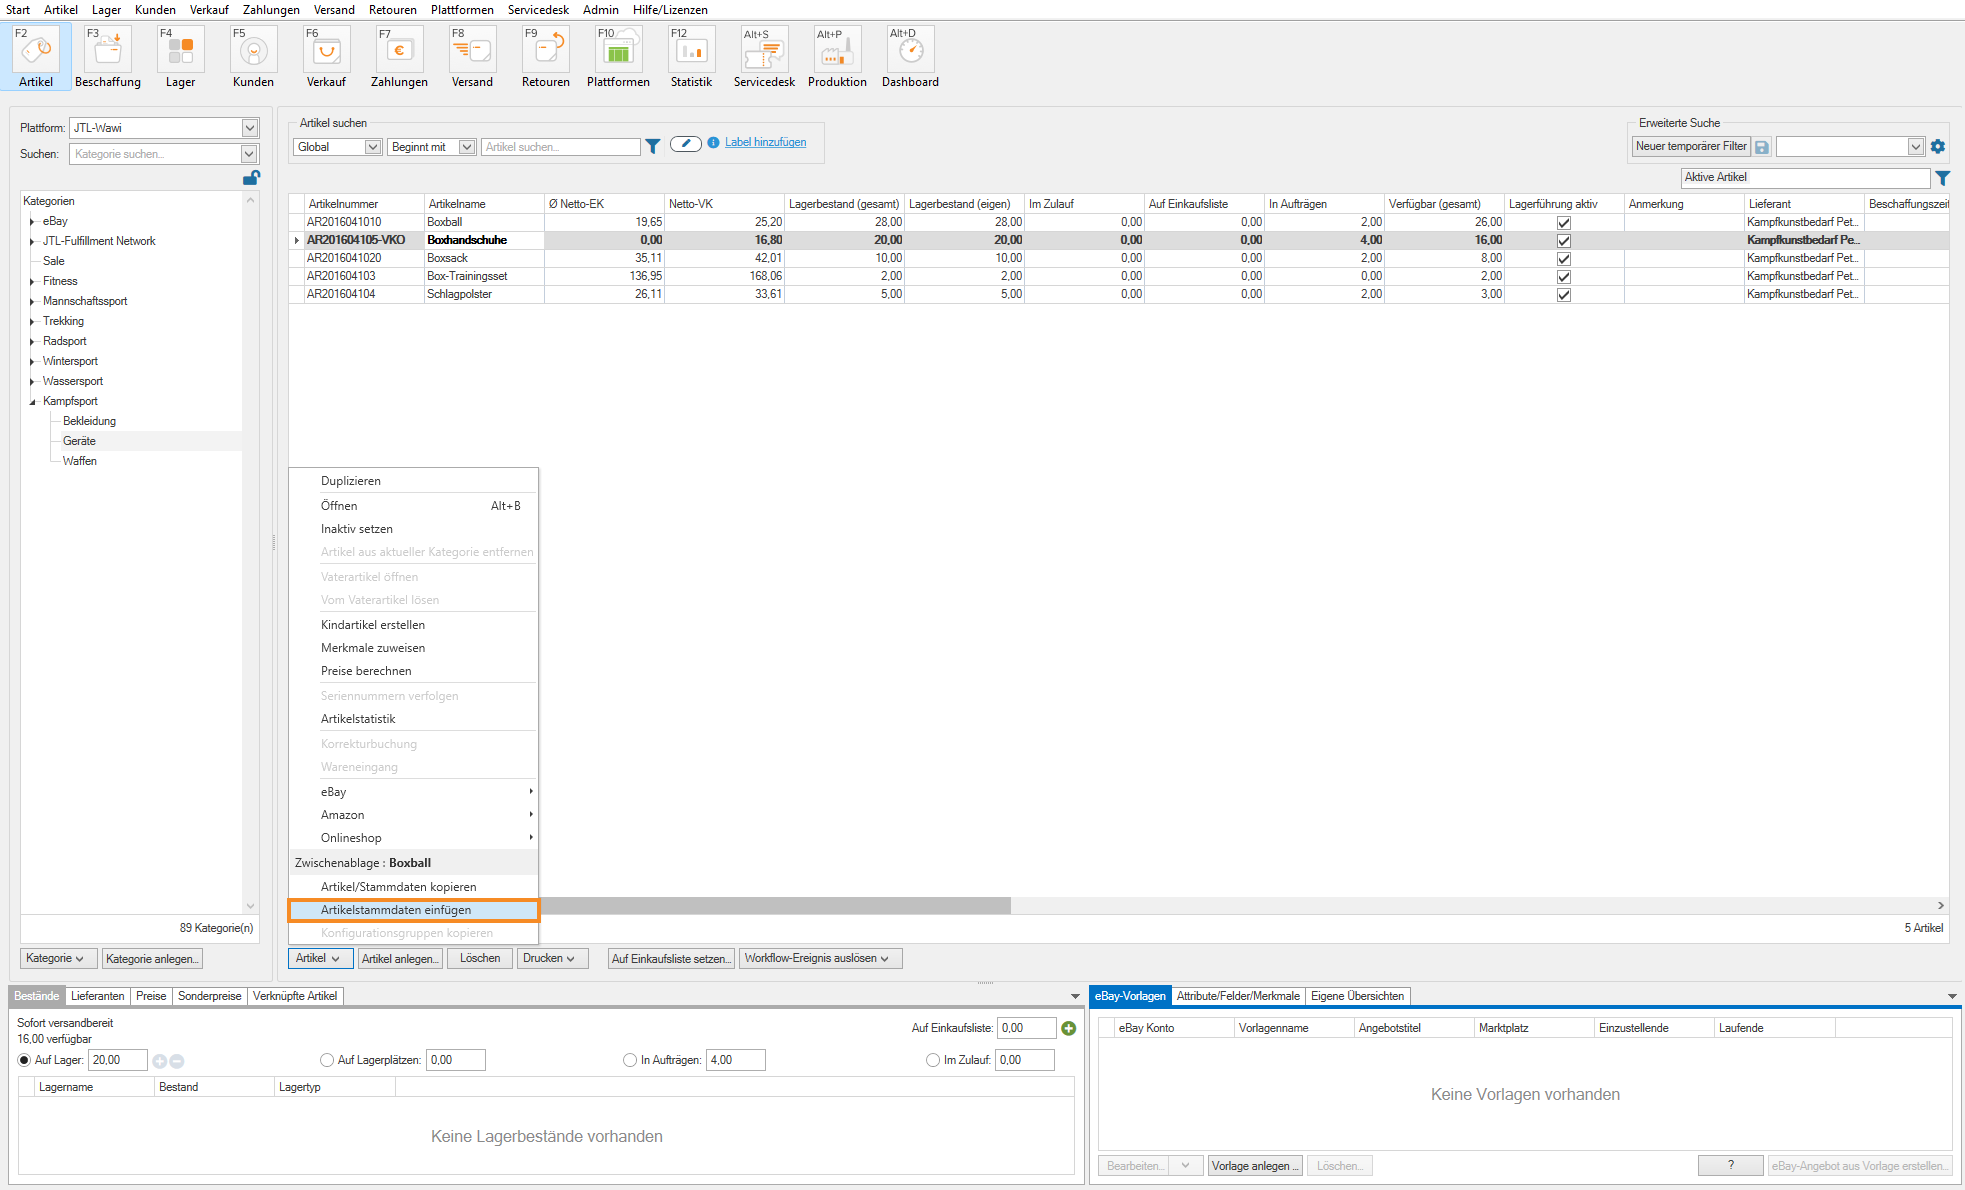
Task: Switch to the Lieferanten tab
Action: (98, 996)
